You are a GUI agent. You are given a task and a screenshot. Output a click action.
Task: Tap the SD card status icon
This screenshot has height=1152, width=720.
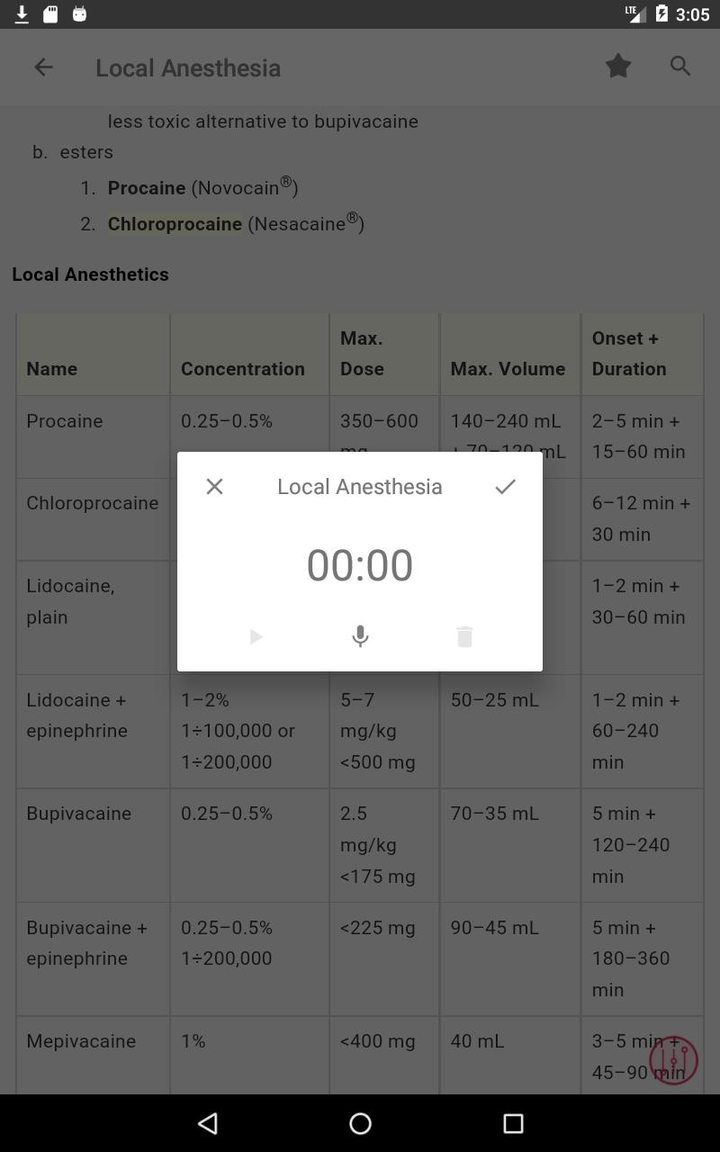[x=51, y=14]
